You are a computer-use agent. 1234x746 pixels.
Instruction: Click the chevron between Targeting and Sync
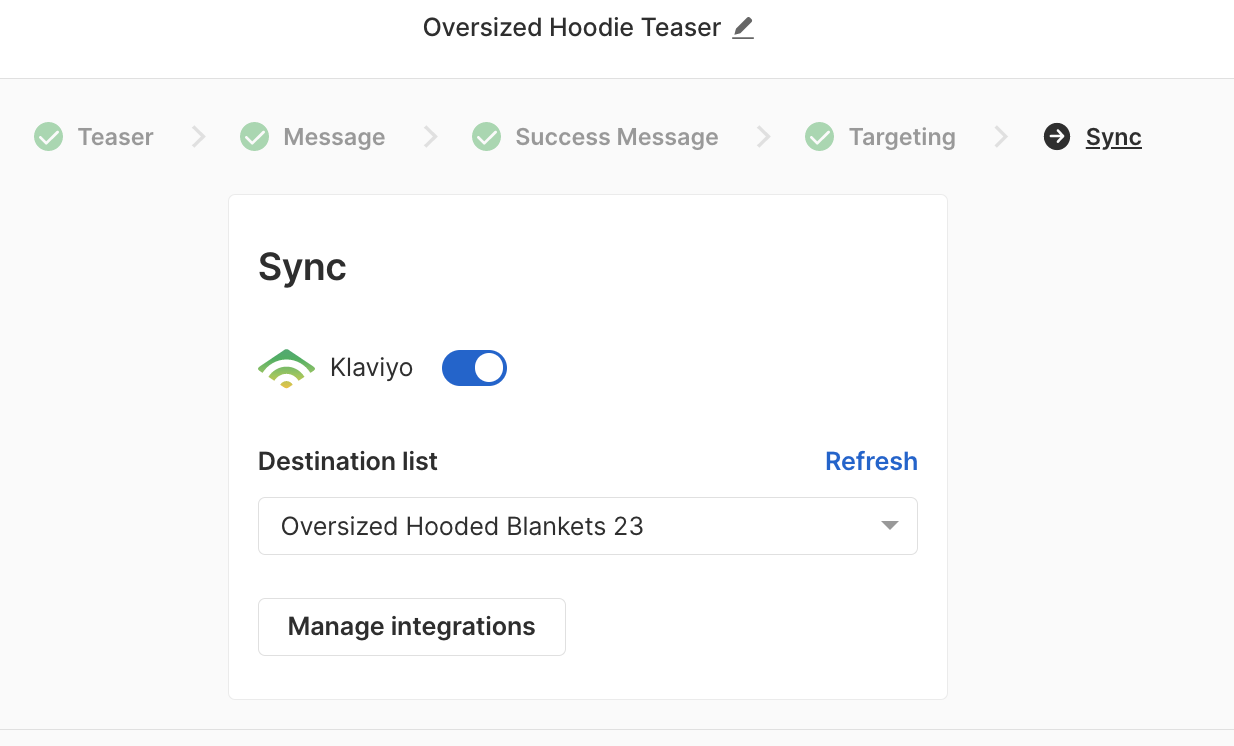tap(1002, 136)
